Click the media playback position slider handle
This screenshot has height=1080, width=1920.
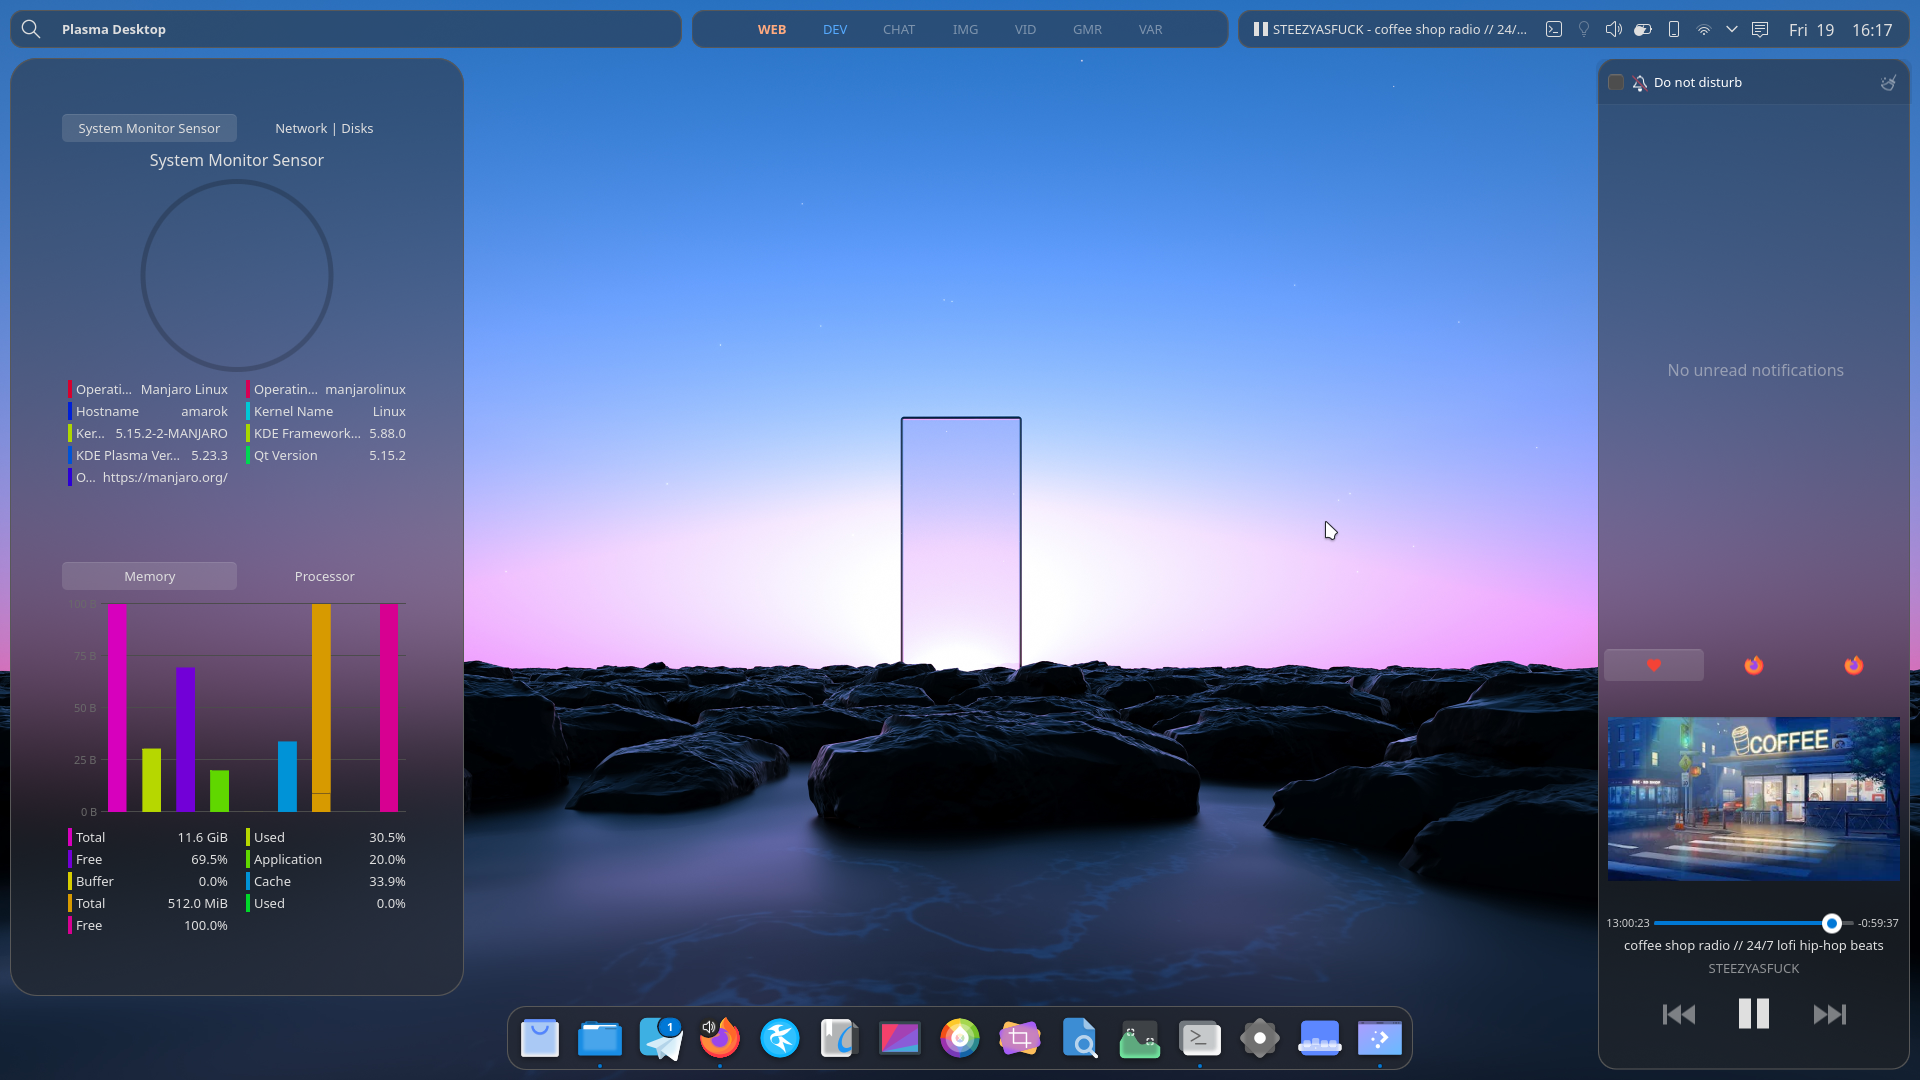(x=1831, y=923)
